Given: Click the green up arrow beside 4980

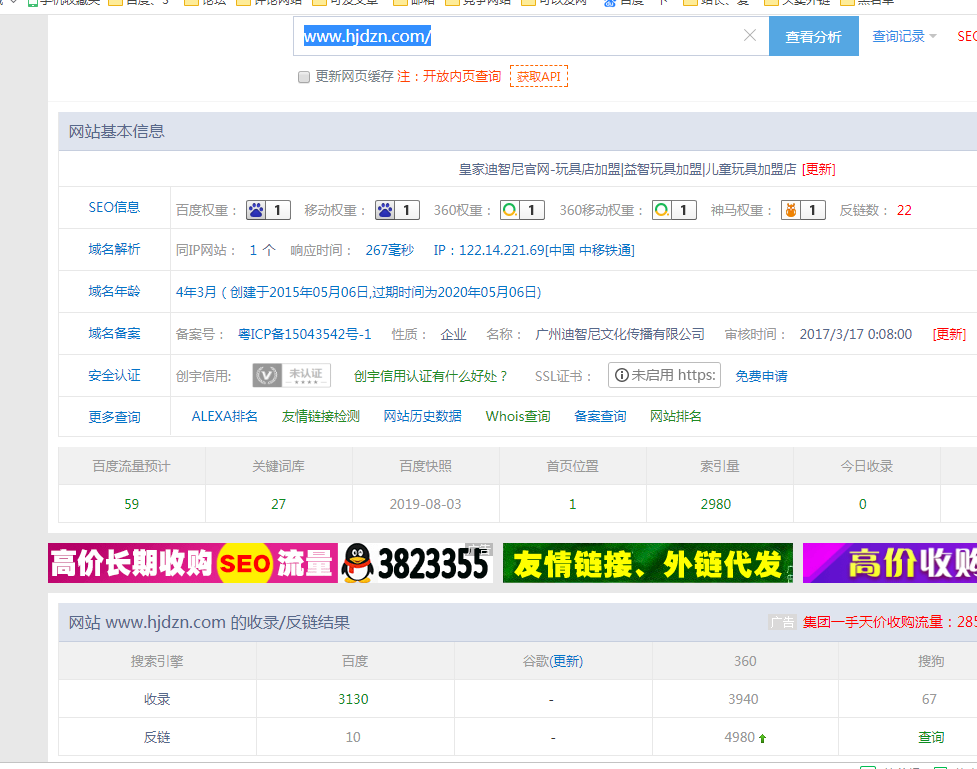Looking at the screenshot, I should click(x=762, y=738).
